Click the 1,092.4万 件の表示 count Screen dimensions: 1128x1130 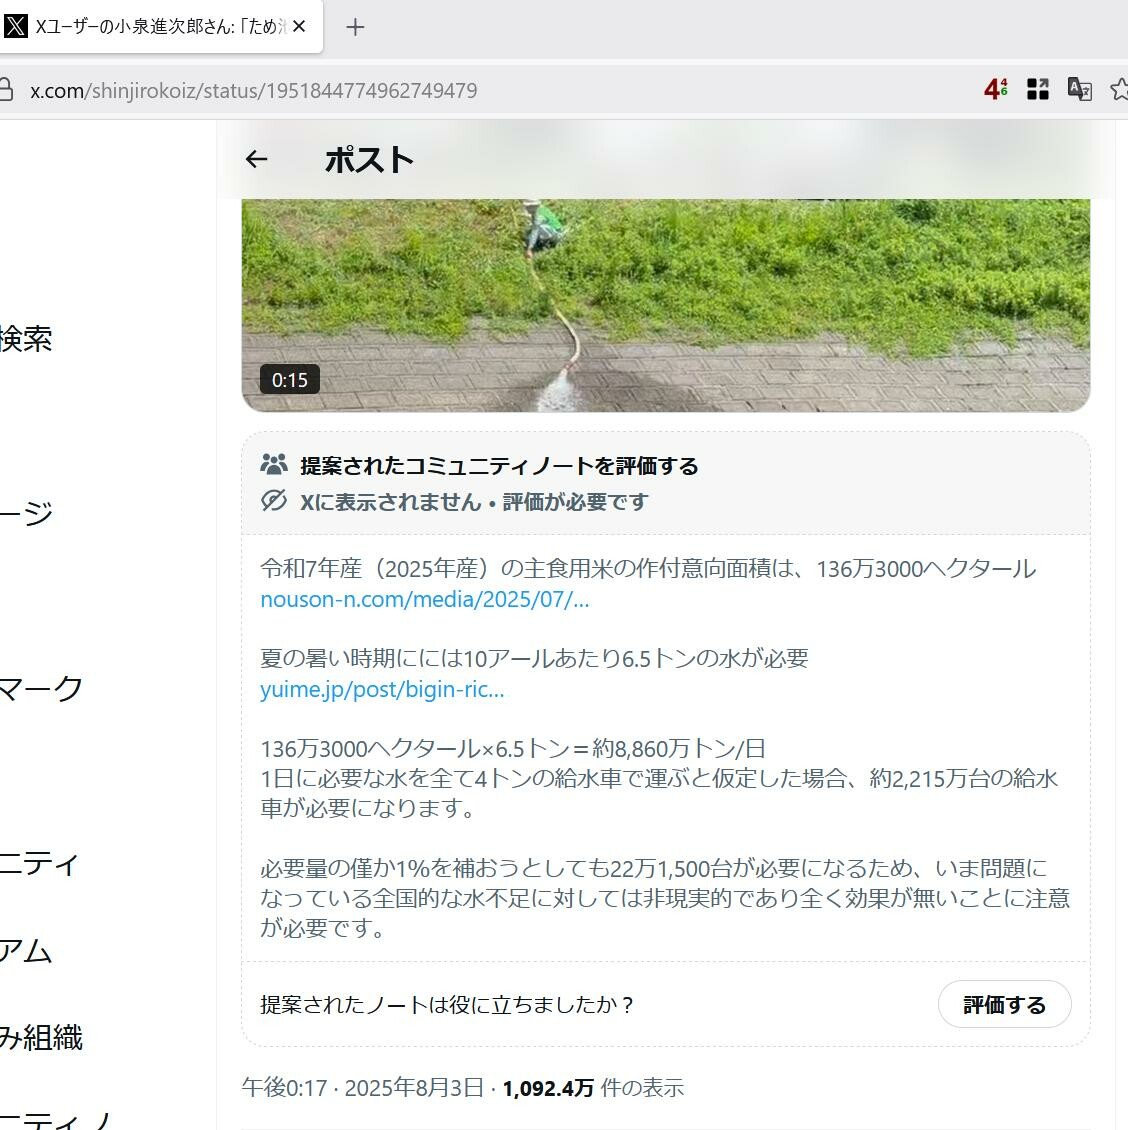click(593, 1087)
